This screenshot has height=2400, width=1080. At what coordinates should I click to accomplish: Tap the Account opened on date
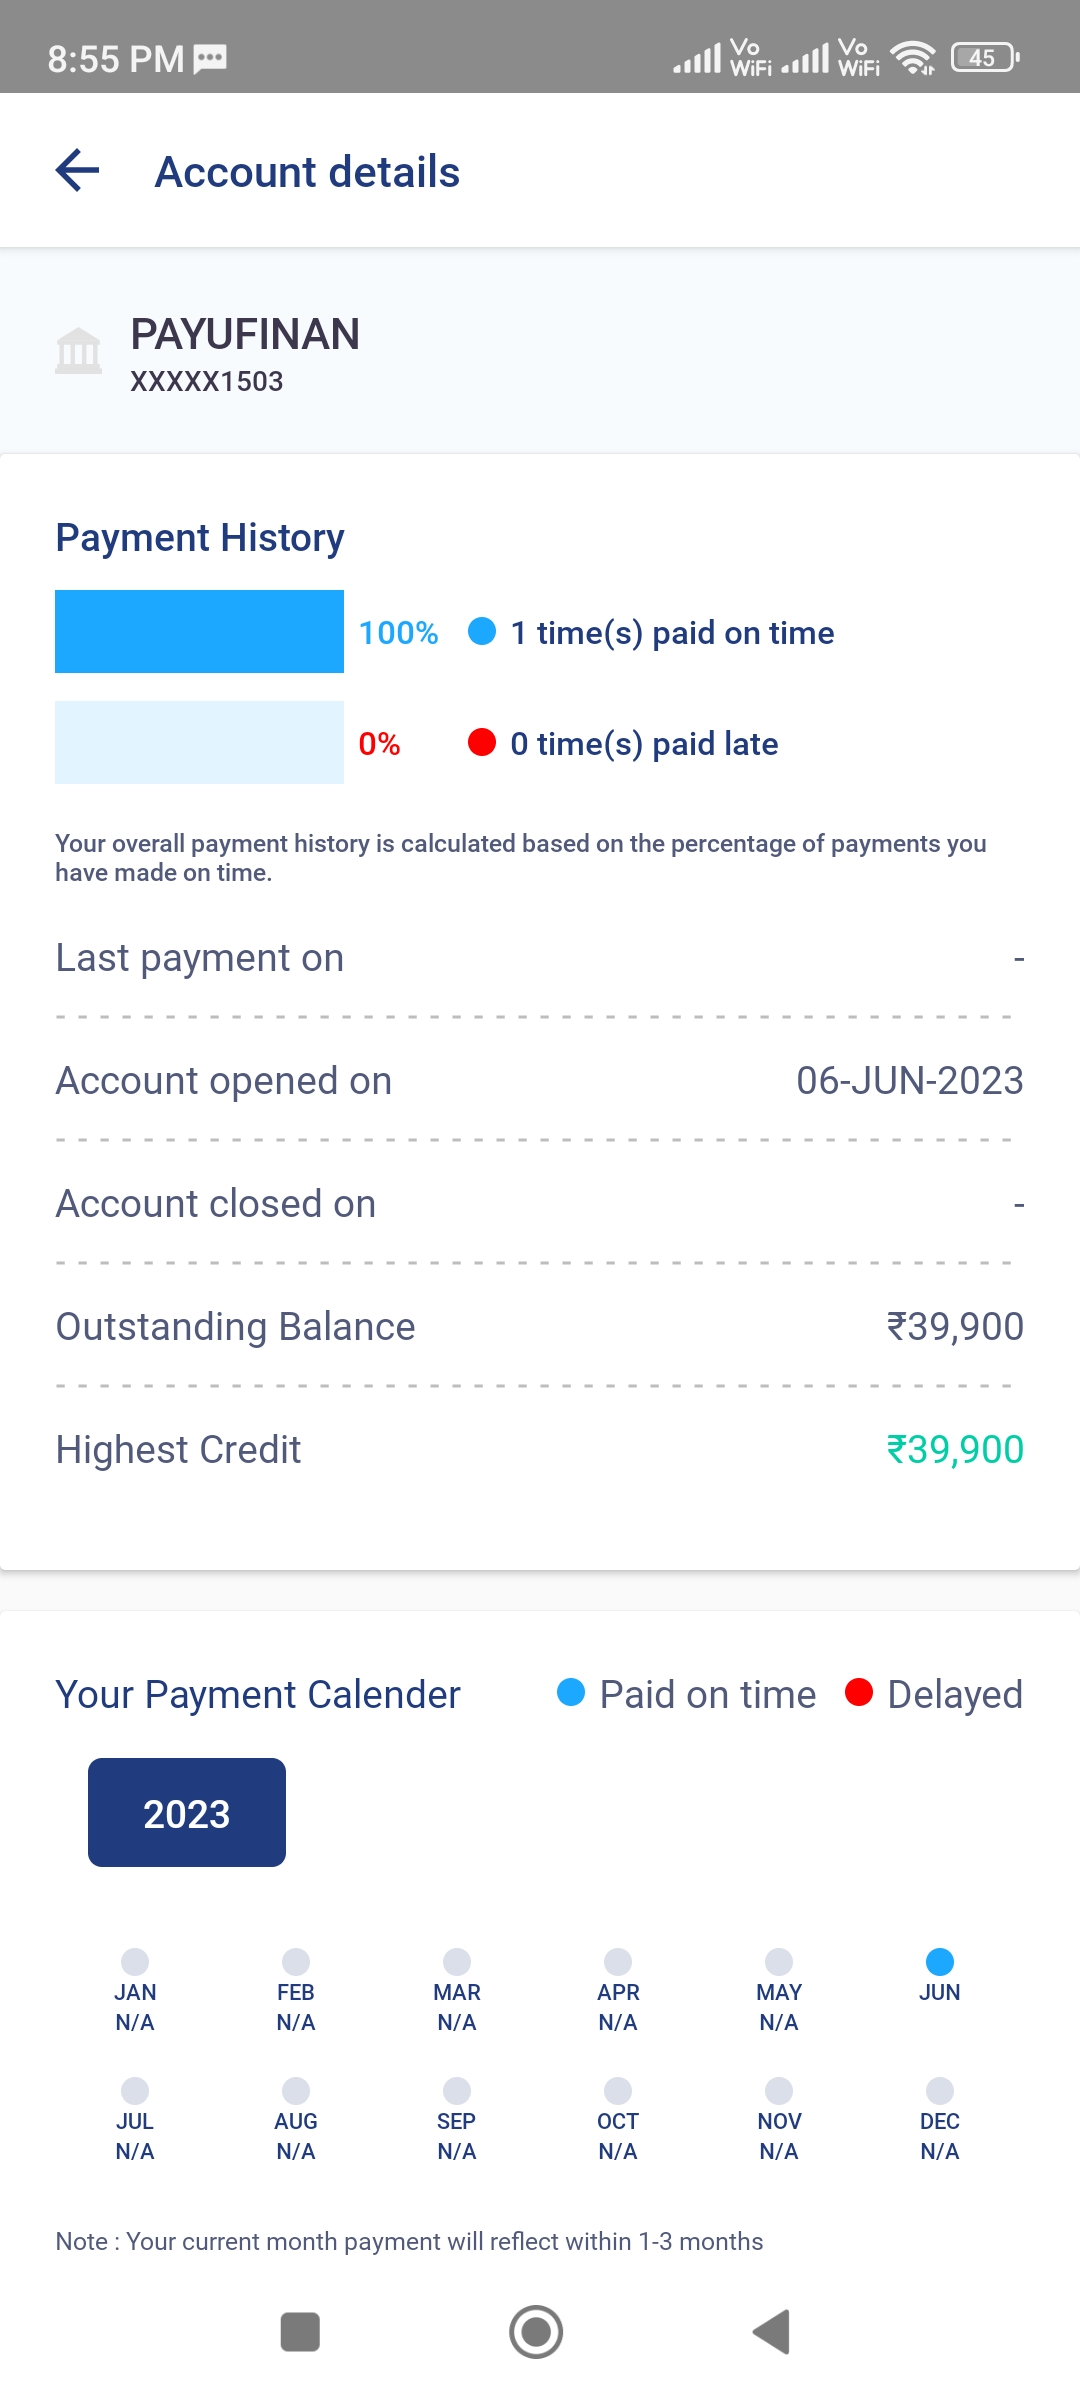pos(909,1080)
